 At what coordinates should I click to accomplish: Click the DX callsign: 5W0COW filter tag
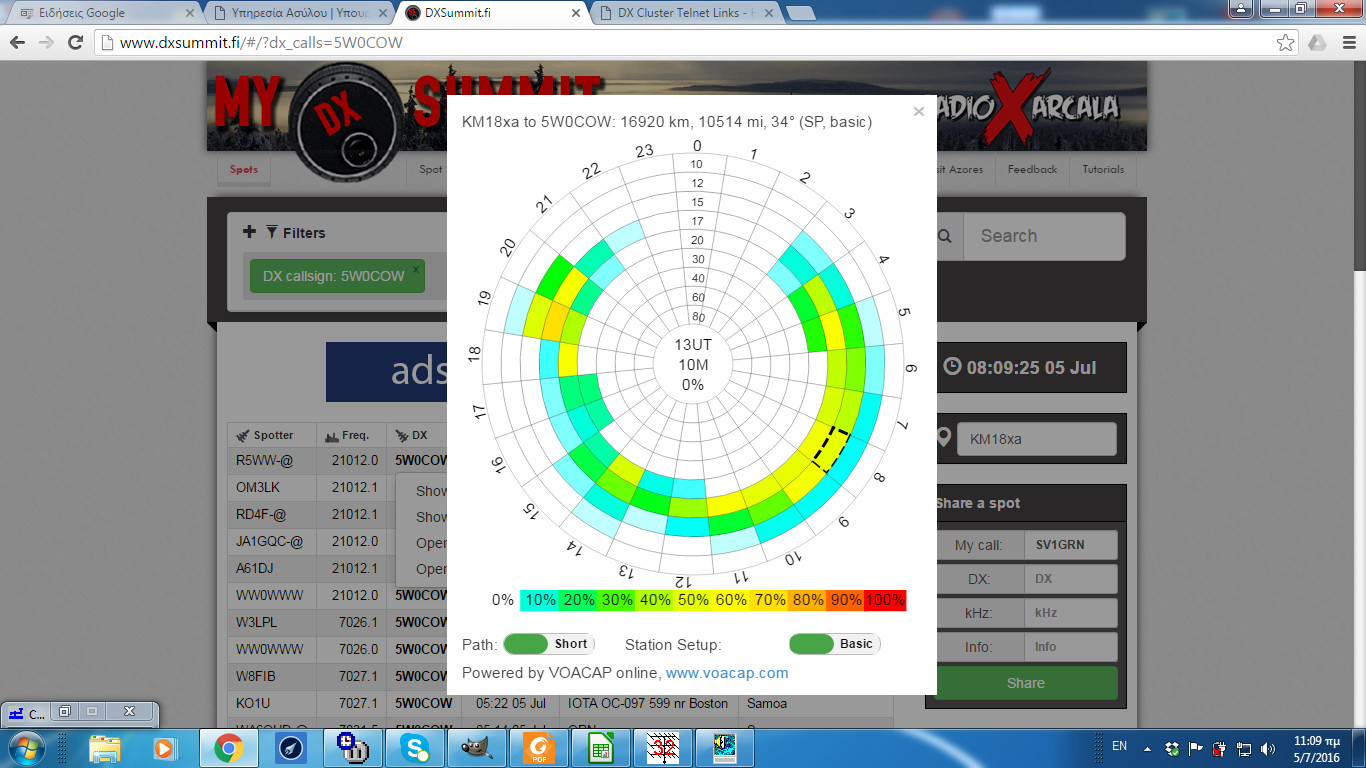[x=337, y=276]
